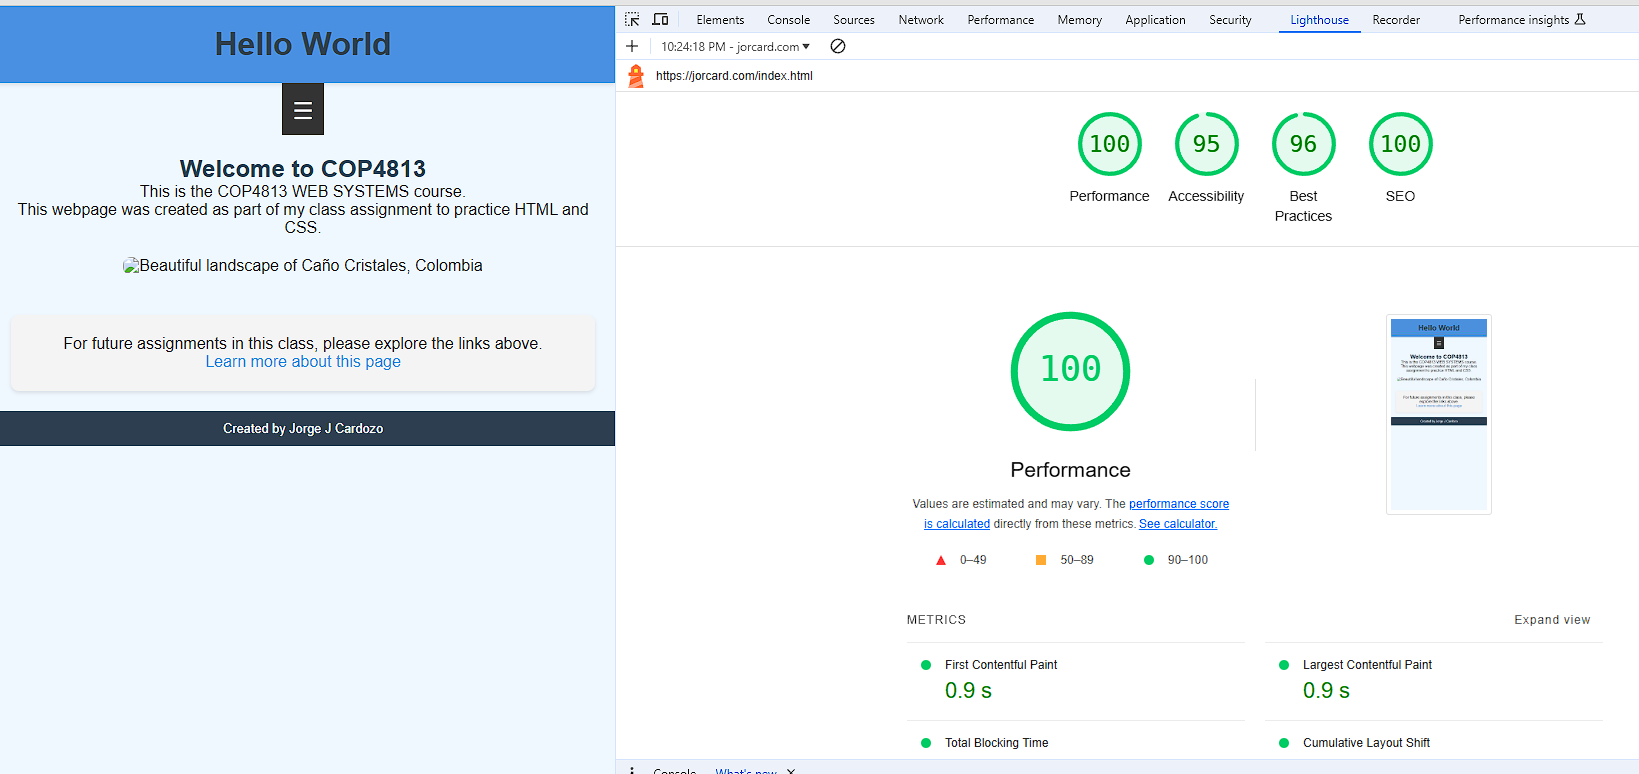Expand the First Contentful Paint metric

1000,665
